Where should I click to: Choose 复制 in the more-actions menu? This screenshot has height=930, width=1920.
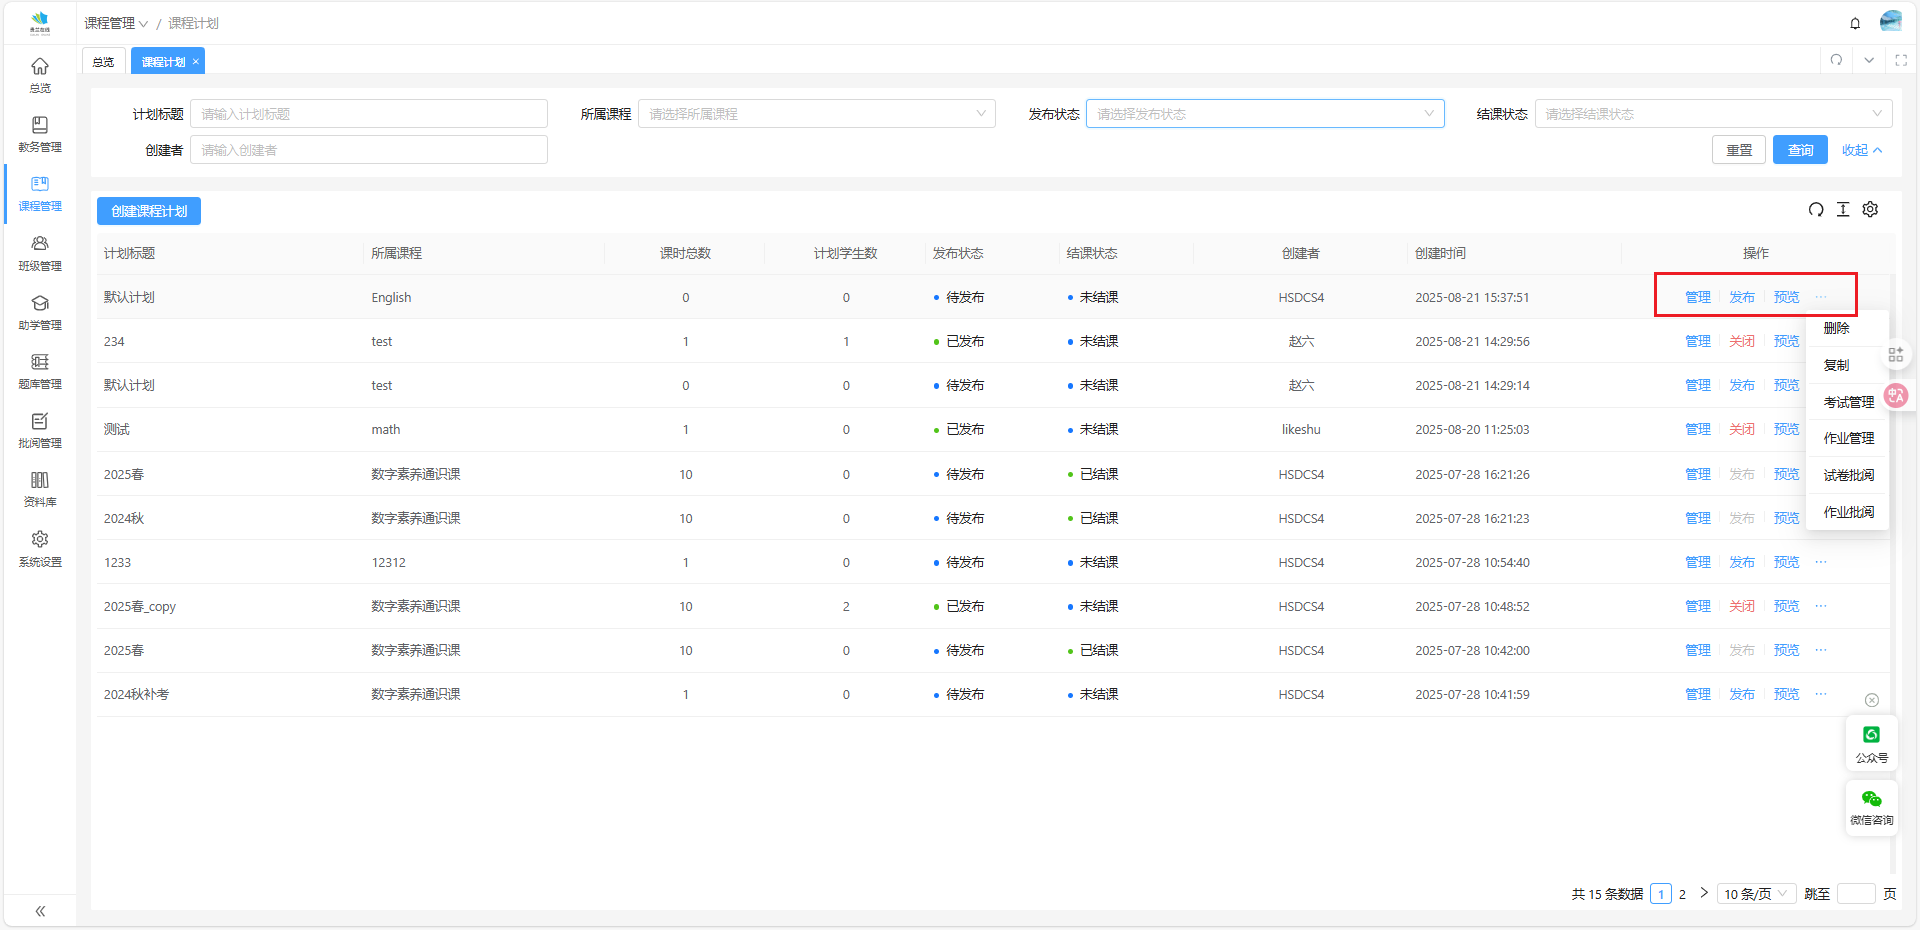point(1836,365)
